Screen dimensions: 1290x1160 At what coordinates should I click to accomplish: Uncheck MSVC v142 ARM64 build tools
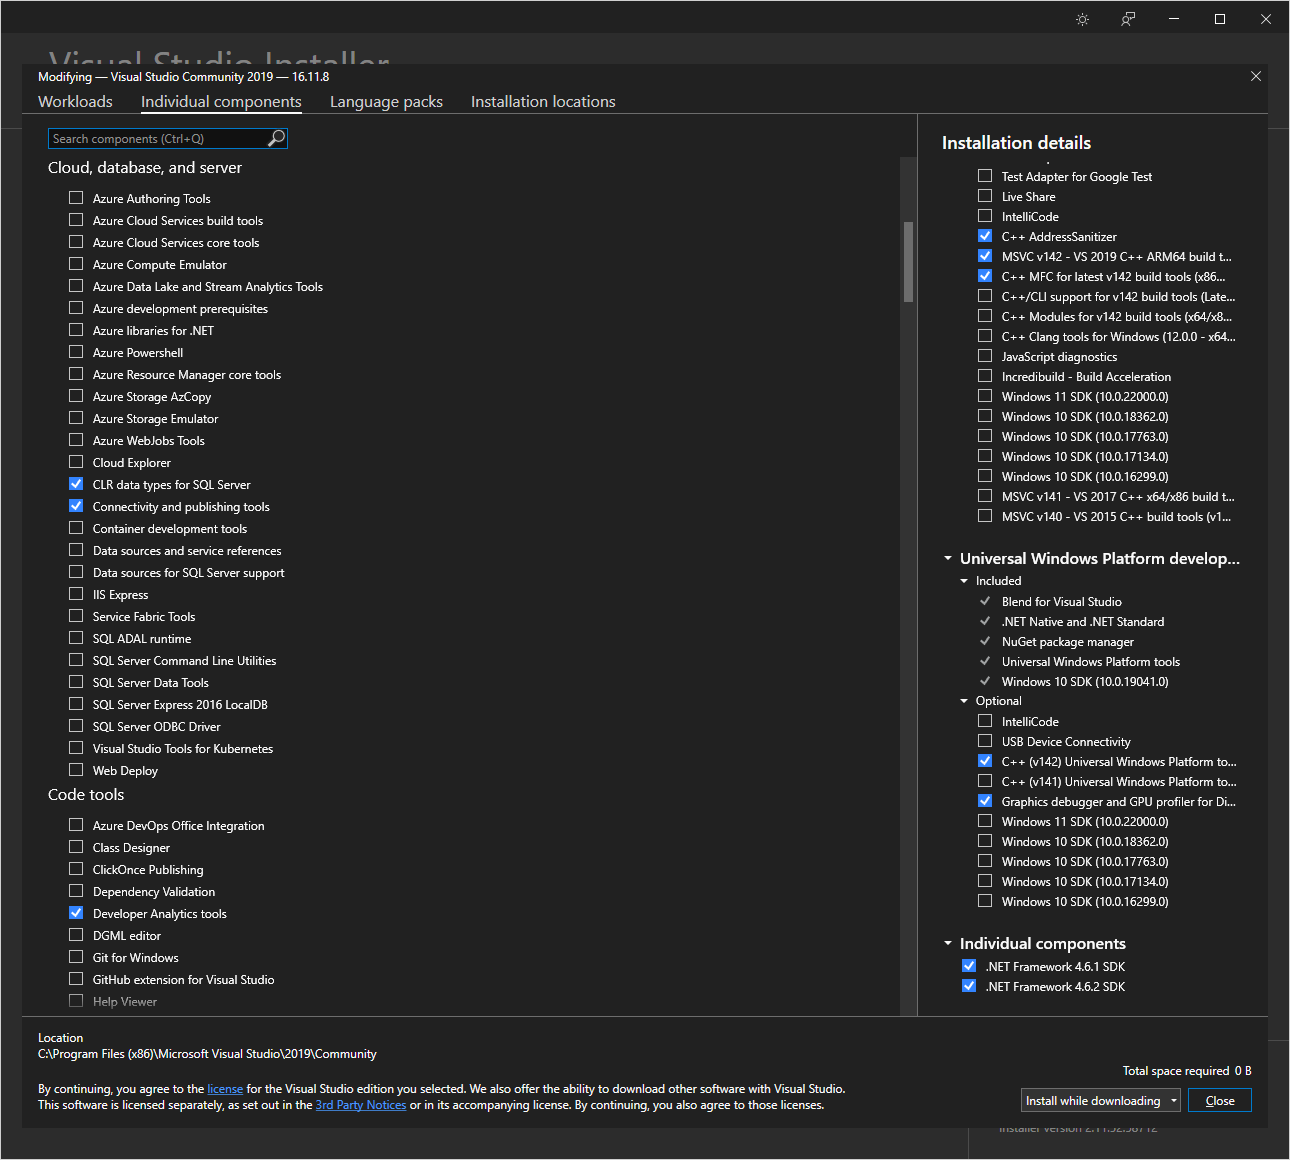click(x=985, y=256)
